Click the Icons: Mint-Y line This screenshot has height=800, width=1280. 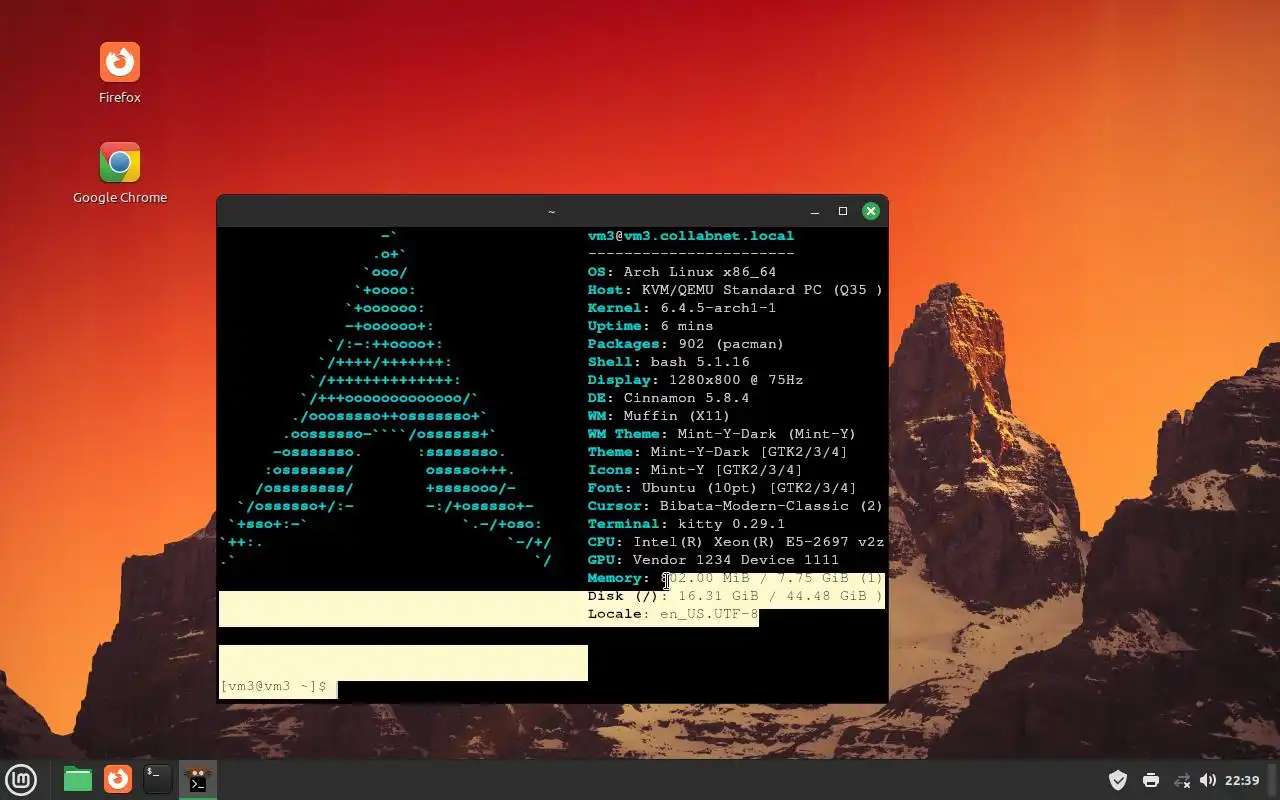coord(695,470)
